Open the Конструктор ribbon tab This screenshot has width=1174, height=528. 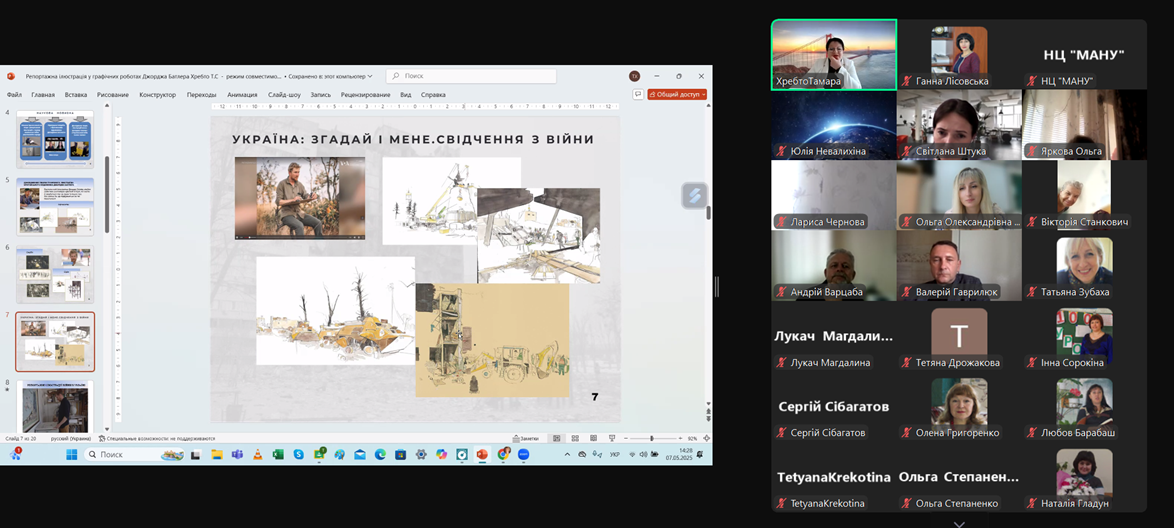pyautogui.click(x=157, y=95)
